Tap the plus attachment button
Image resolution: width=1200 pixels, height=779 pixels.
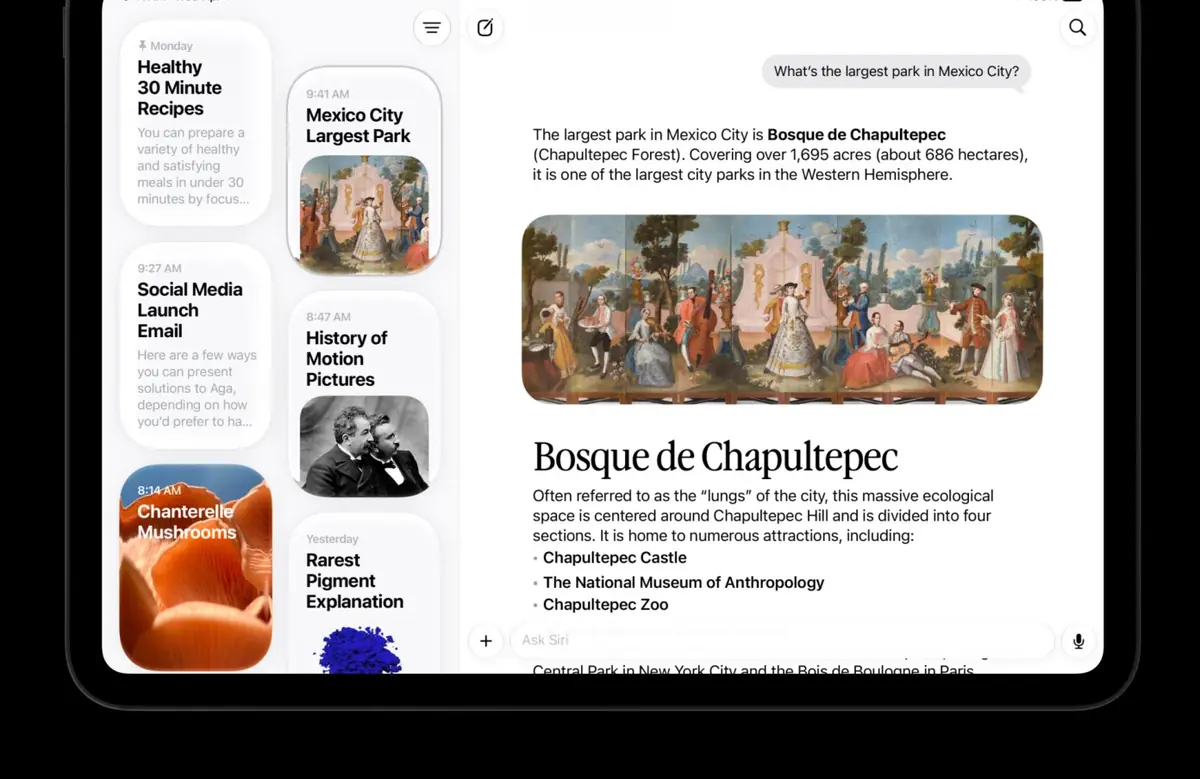(x=486, y=641)
